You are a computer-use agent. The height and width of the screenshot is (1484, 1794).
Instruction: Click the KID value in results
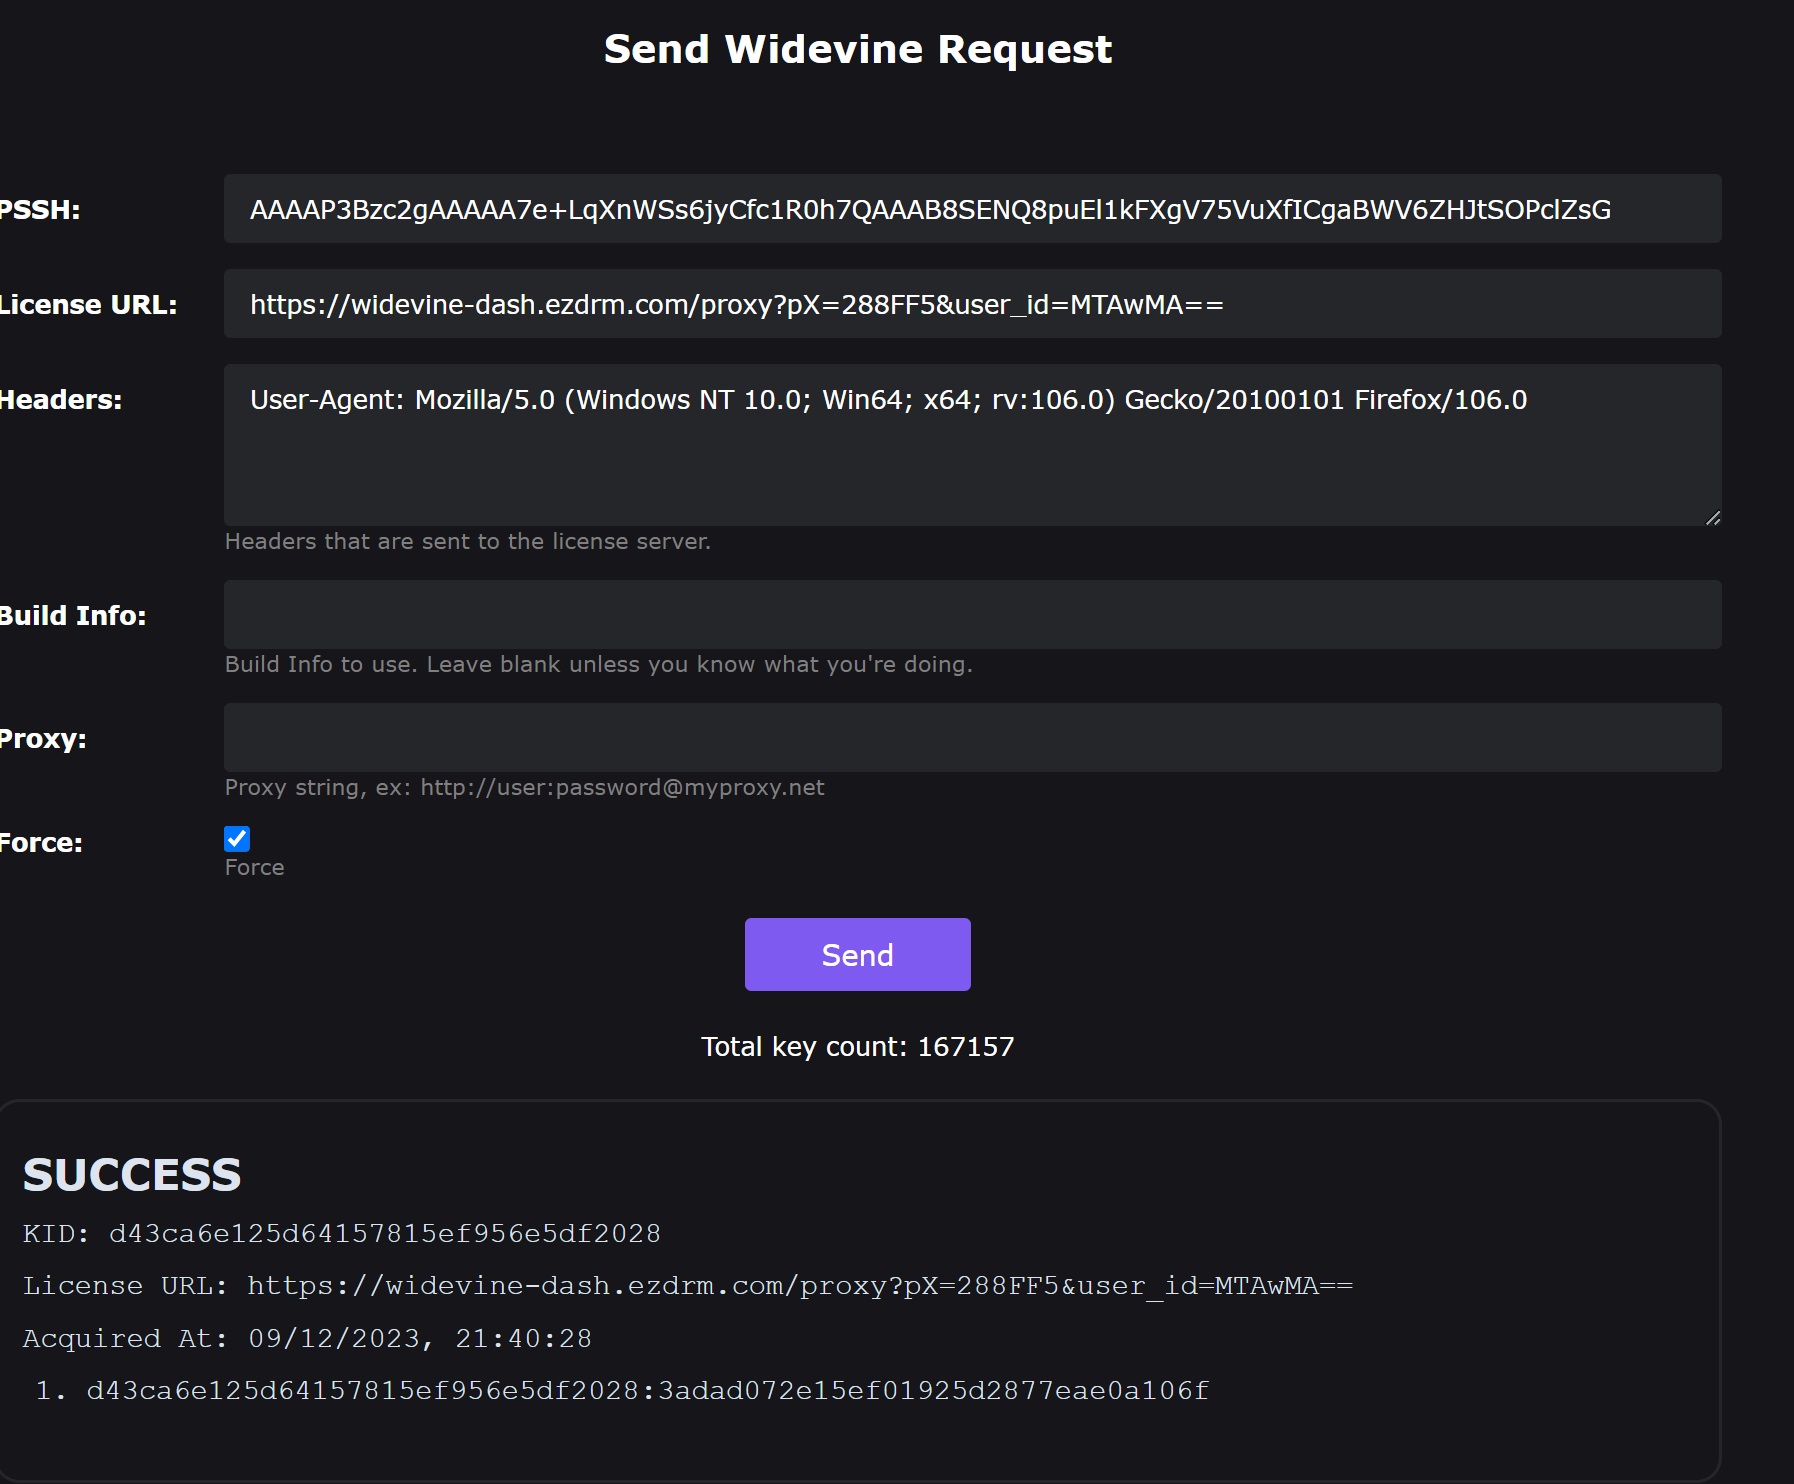click(x=384, y=1234)
